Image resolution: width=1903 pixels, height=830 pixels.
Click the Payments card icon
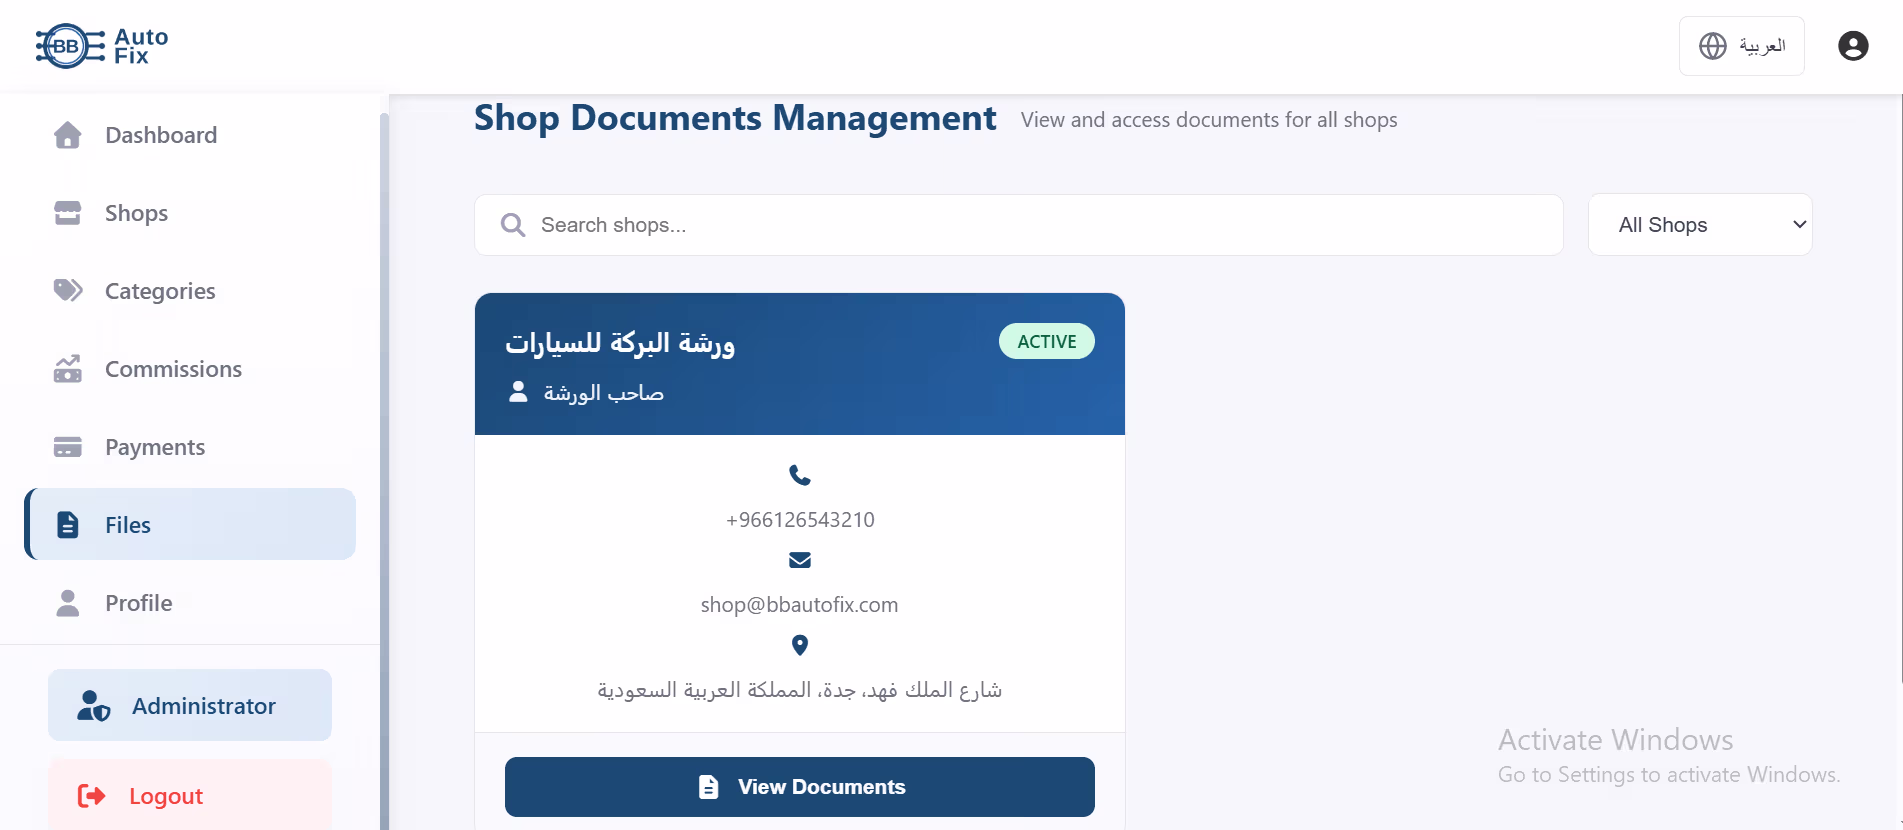coord(68,447)
